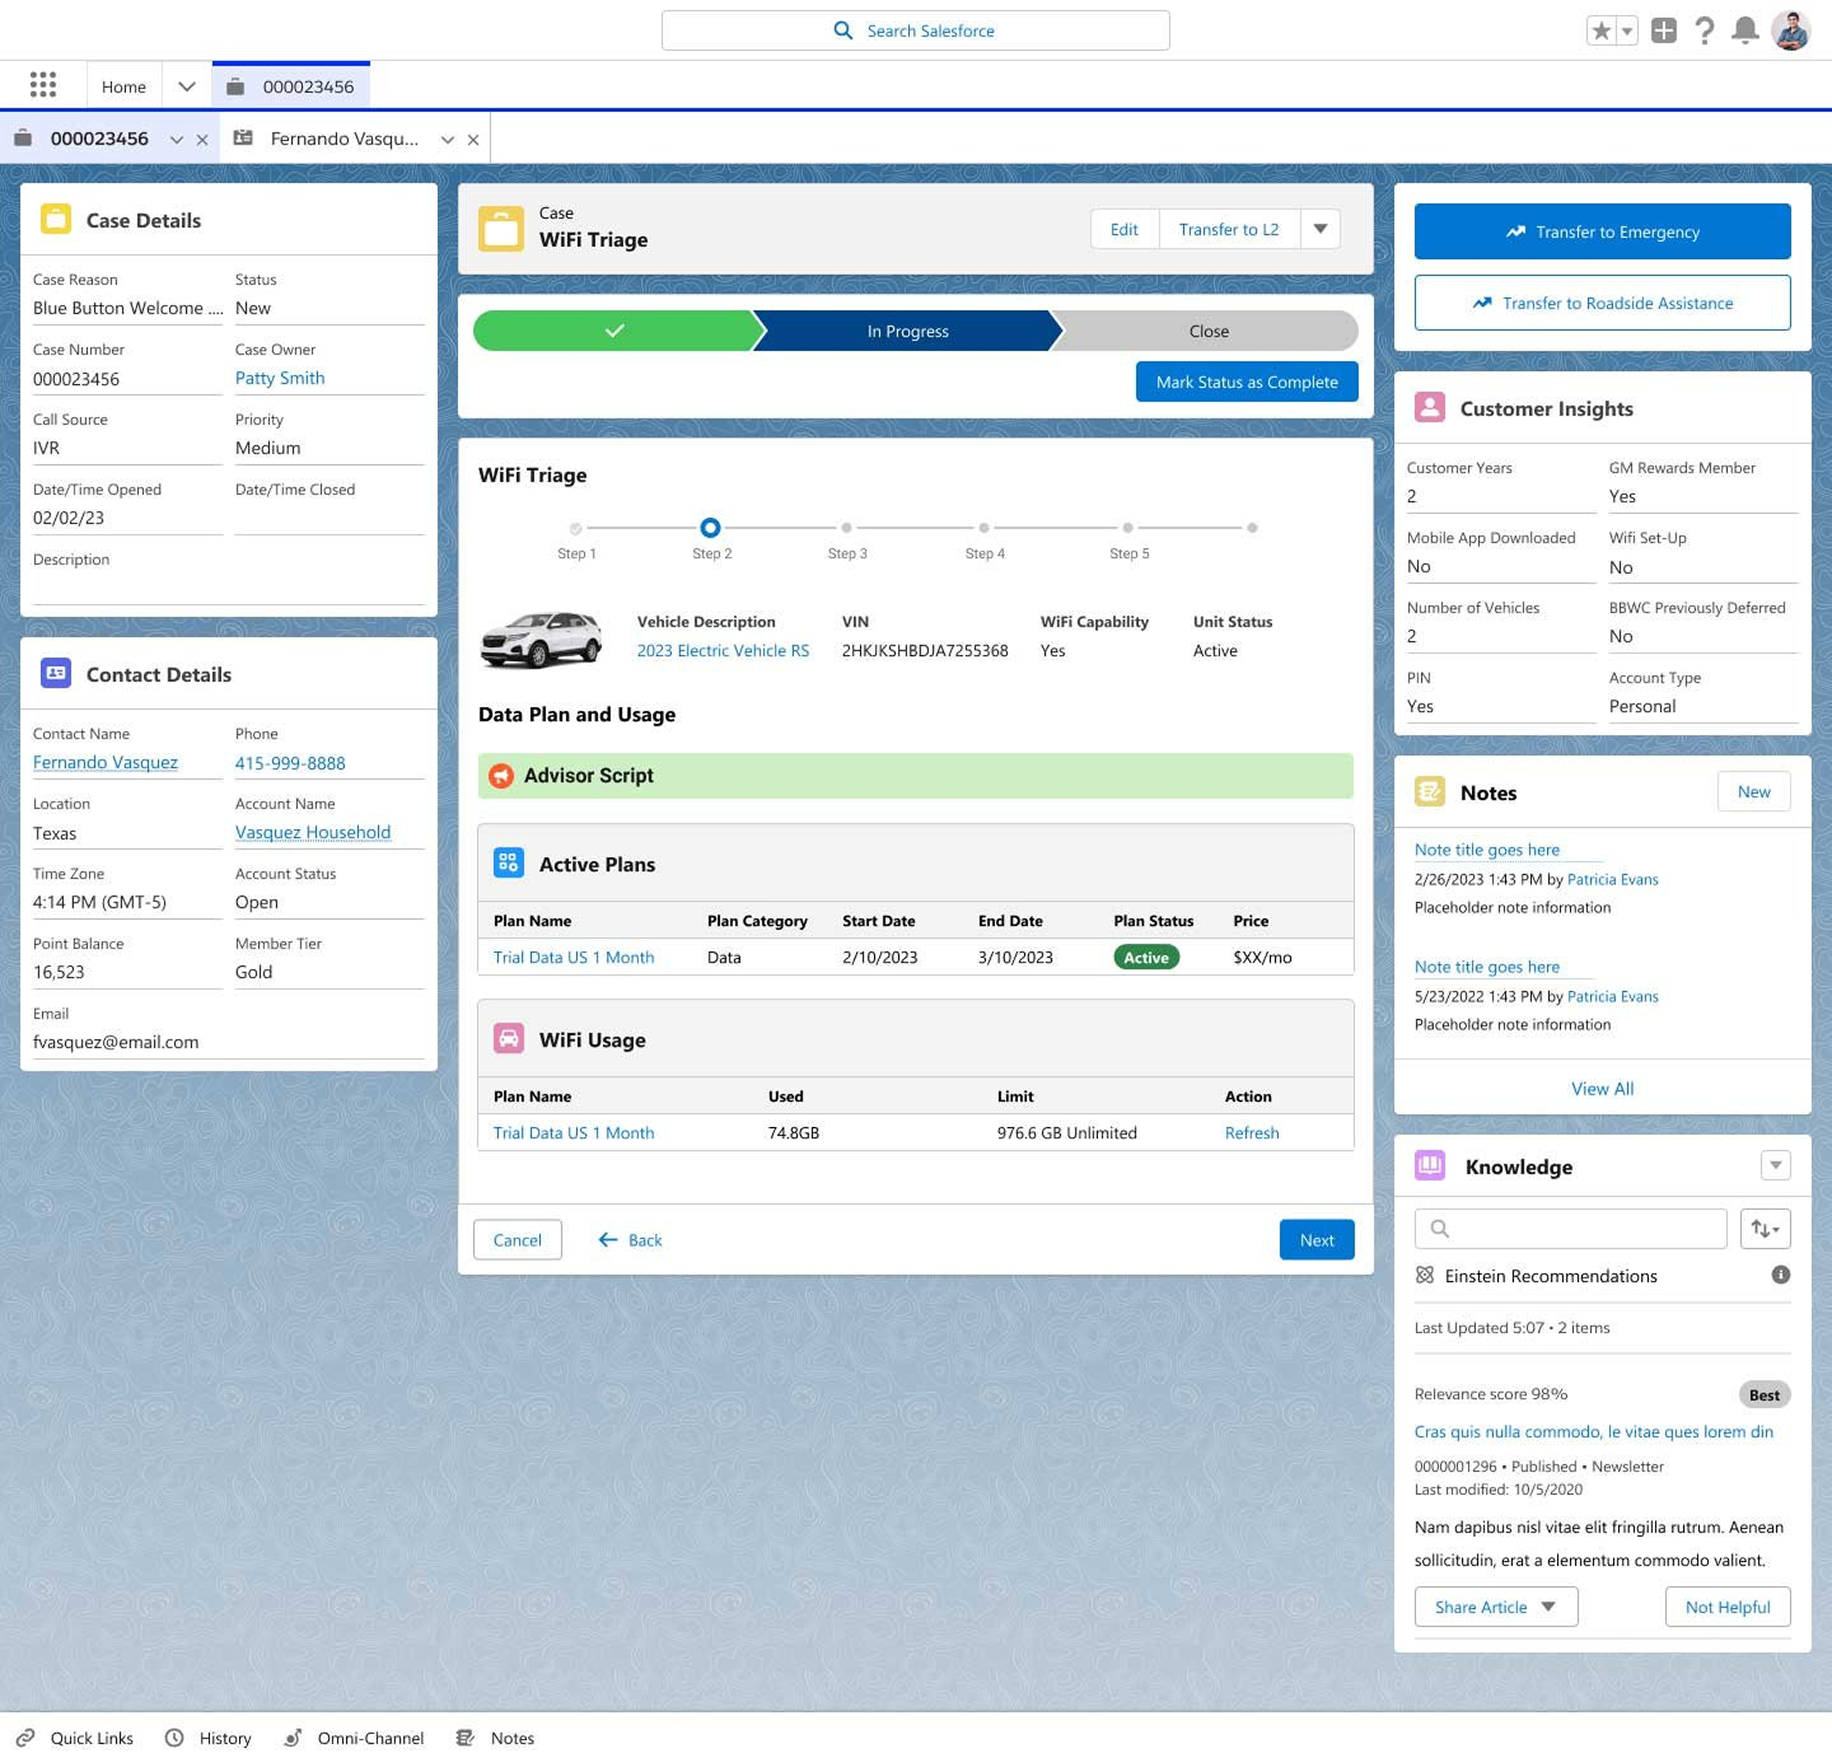
Task: Go Back to previous step
Action: tap(630, 1239)
